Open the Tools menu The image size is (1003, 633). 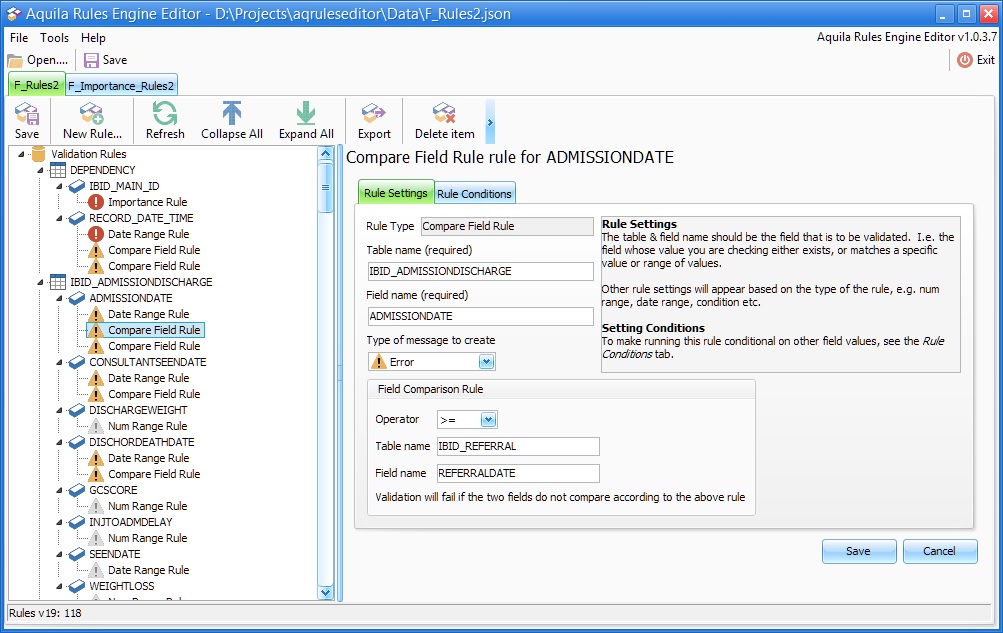tap(55, 38)
